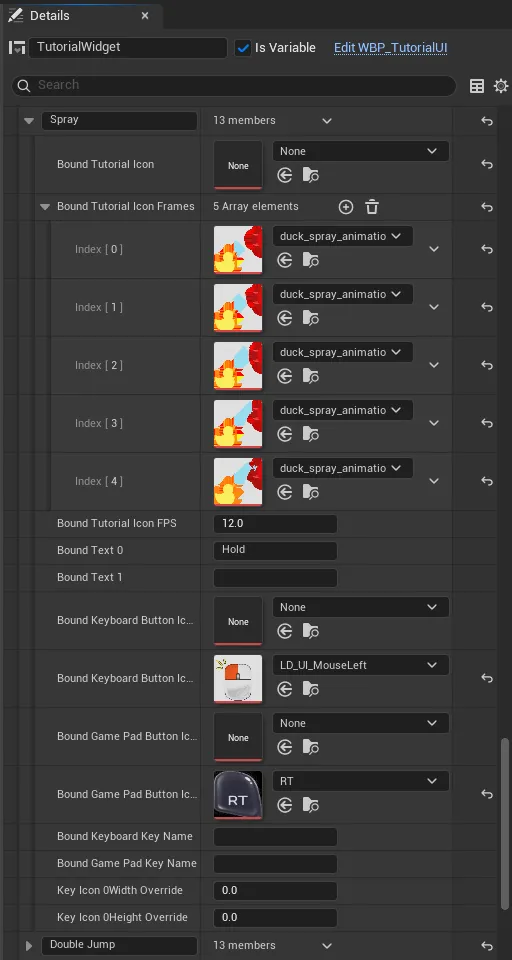Viewport: 512px width, 960px height.
Task: Select the Spray name field
Action: point(119,121)
